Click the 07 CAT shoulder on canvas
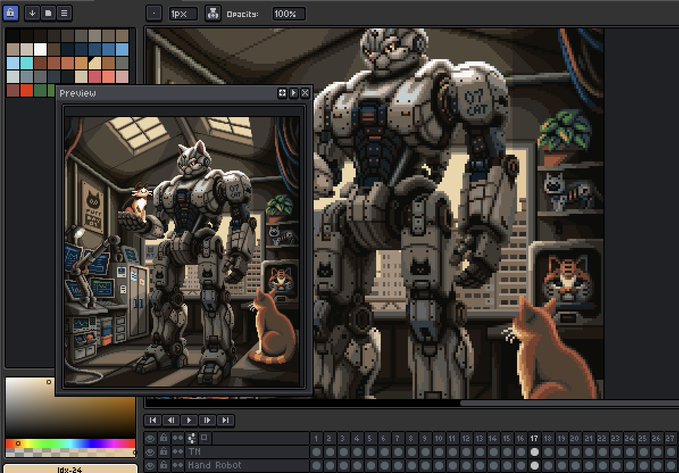 475,102
